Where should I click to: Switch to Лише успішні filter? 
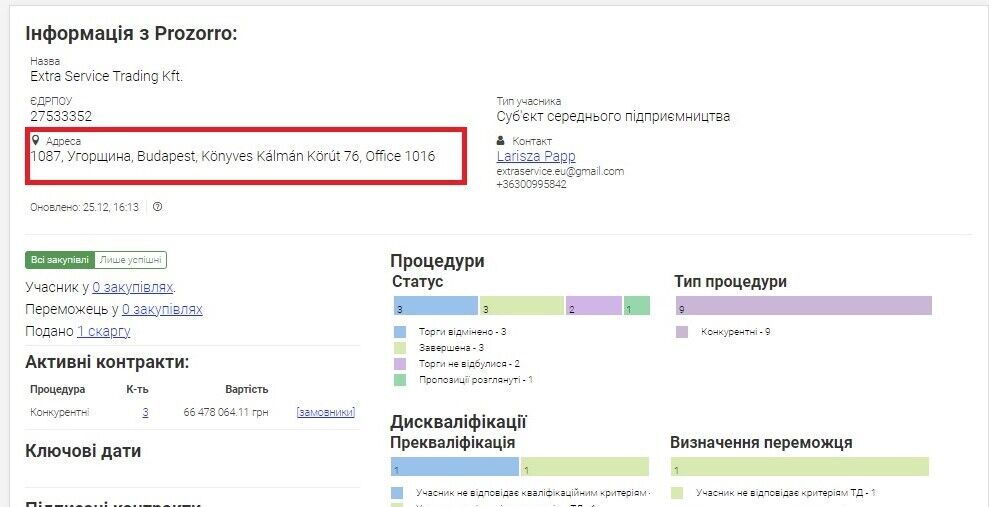click(x=131, y=260)
